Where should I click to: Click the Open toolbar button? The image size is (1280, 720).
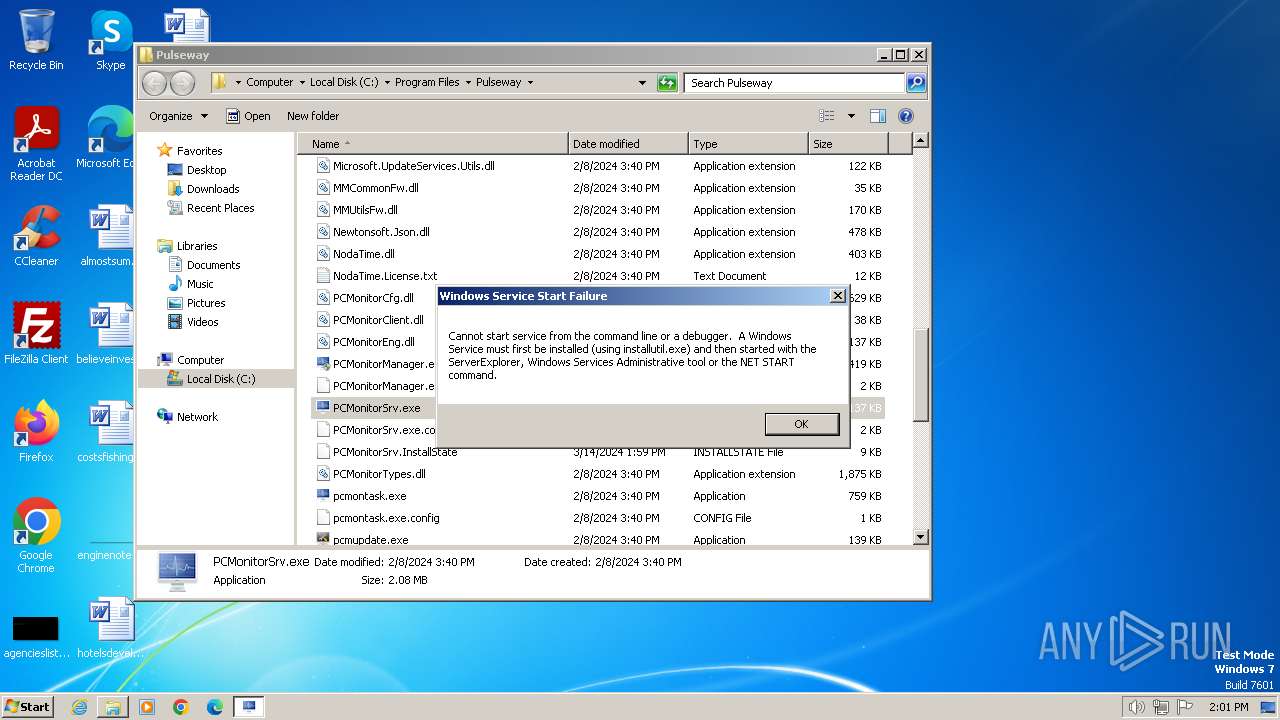coord(248,116)
